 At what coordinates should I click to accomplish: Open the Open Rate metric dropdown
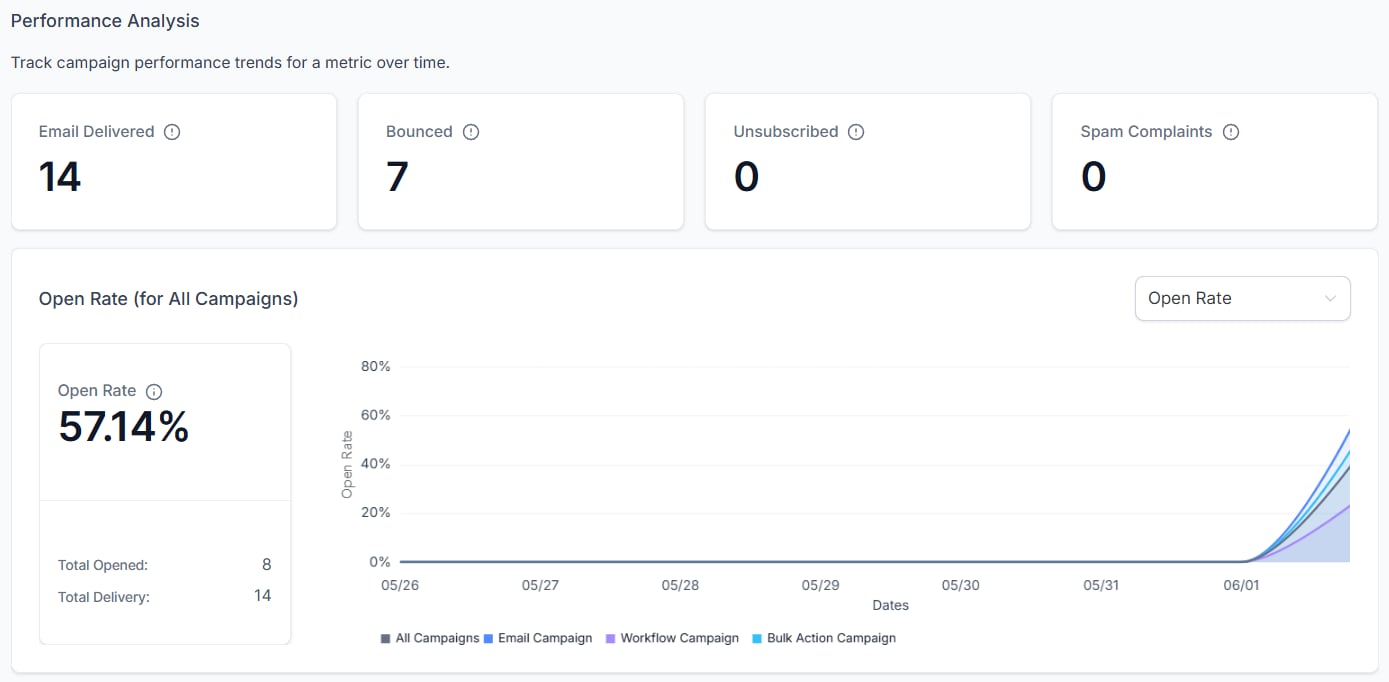[1242, 298]
